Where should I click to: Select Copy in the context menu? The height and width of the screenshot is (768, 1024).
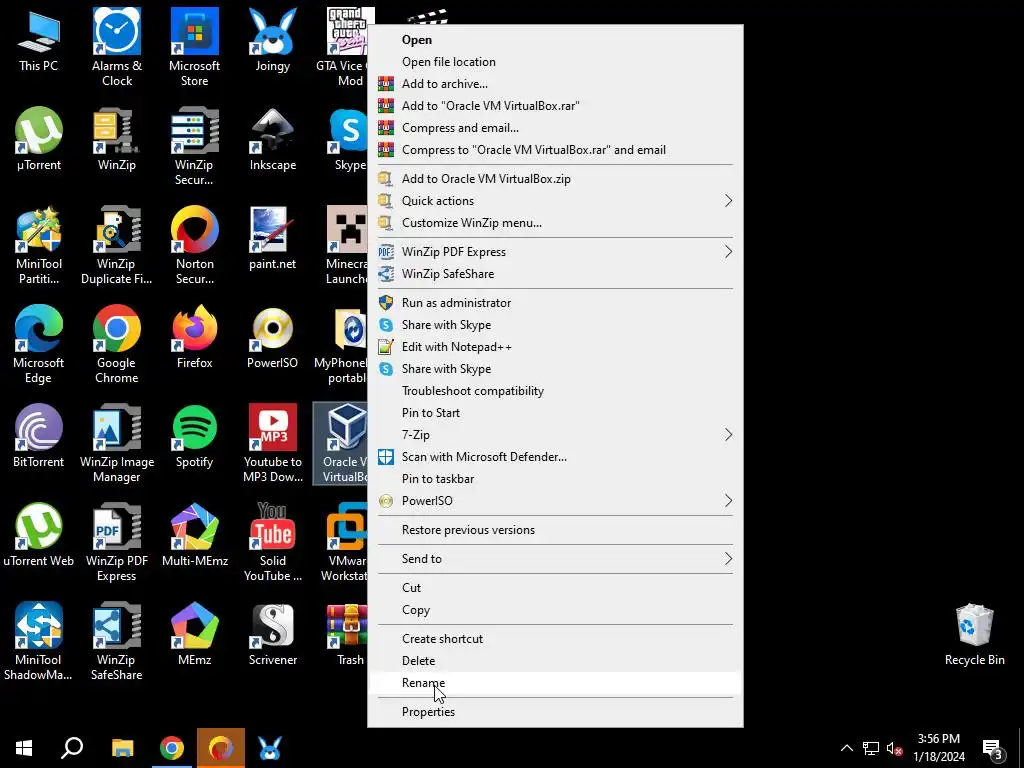pos(555,610)
